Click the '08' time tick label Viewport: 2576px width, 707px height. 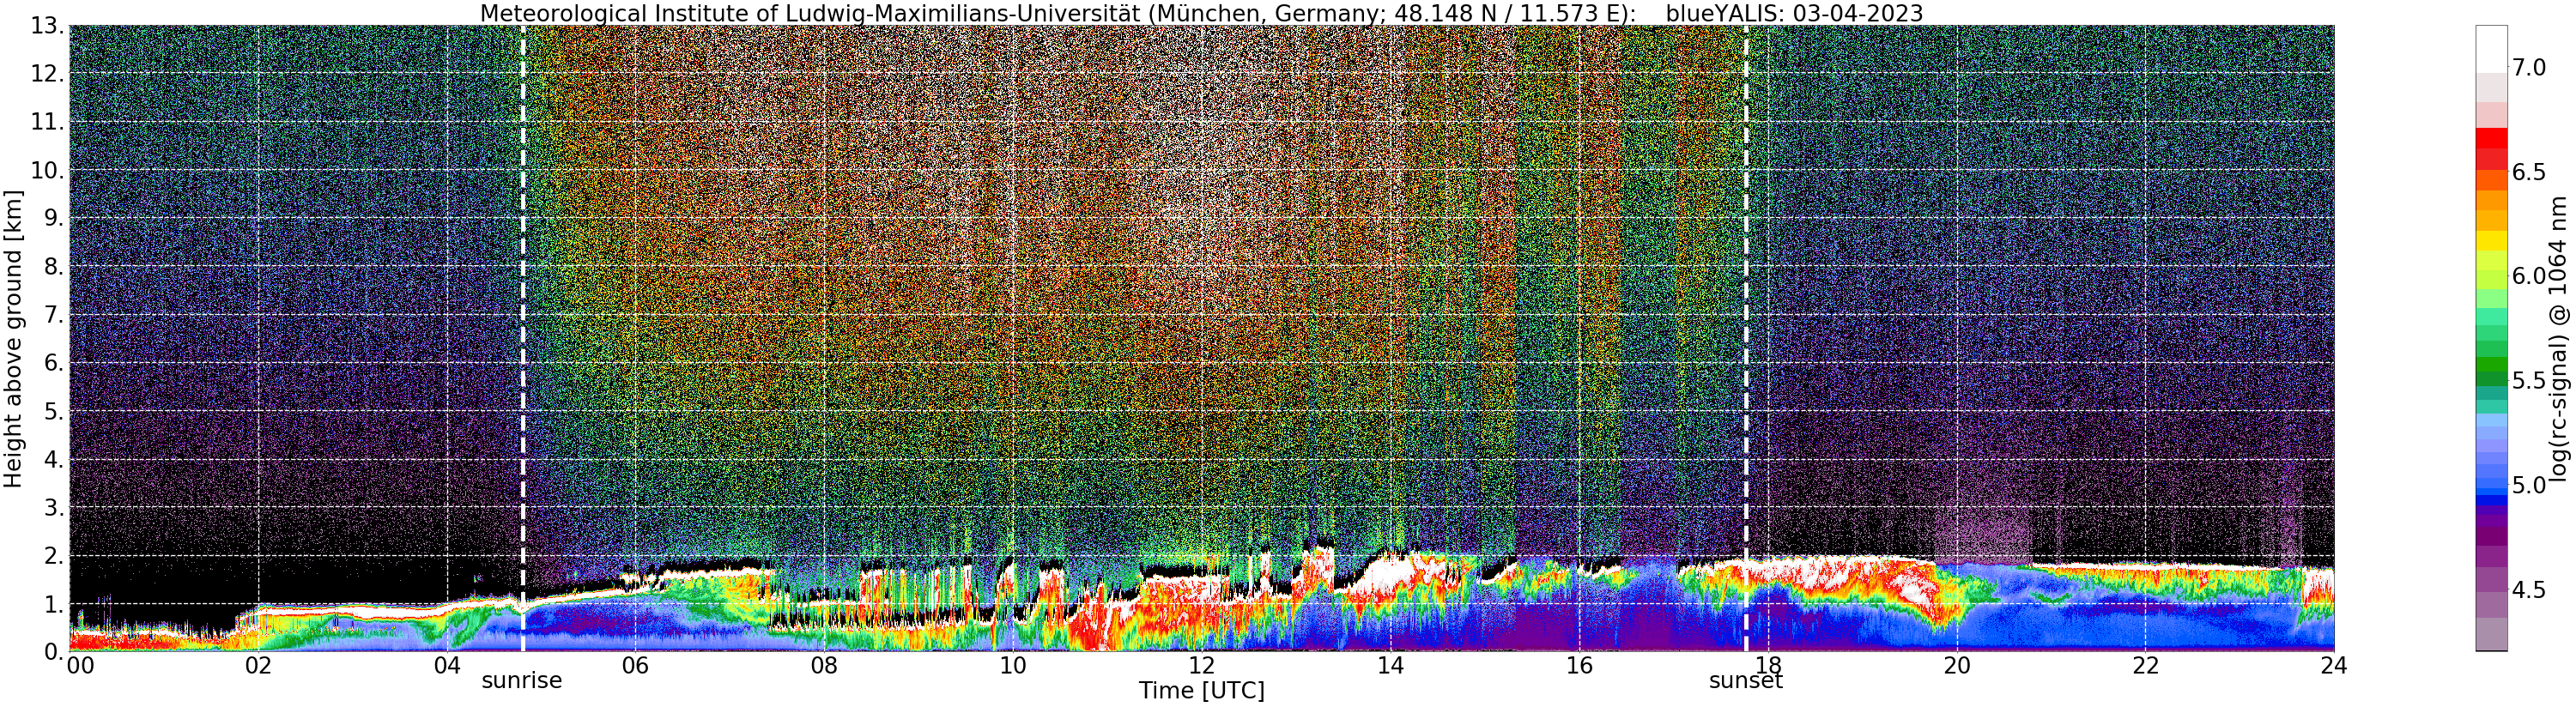pyautogui.click(x=824, y=665)
